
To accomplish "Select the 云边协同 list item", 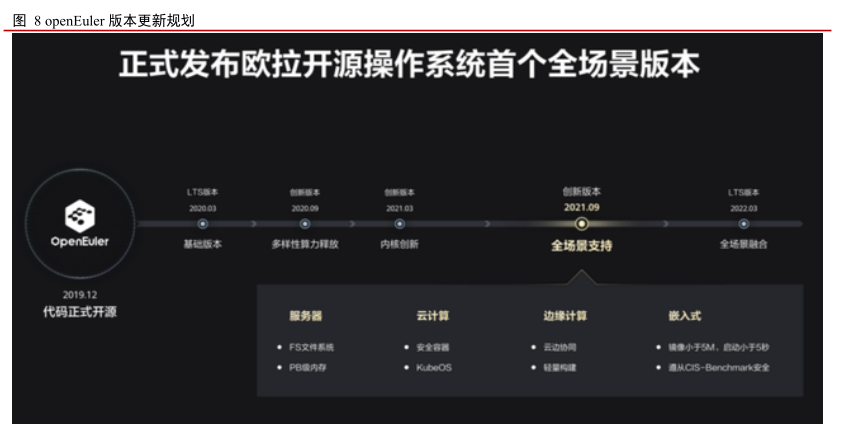I will point(560,347).
